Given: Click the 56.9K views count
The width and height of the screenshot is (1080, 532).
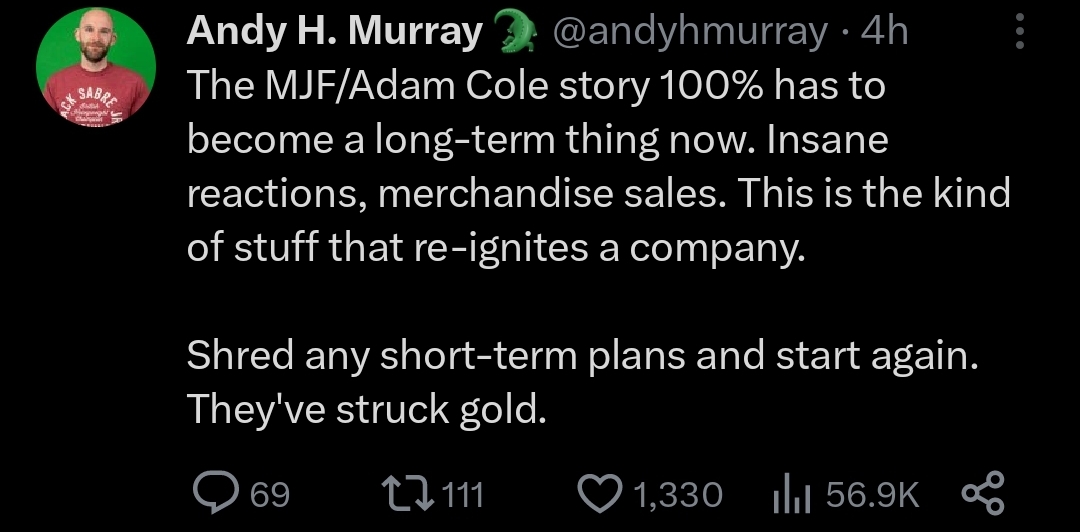Looking at the screenshot, I should [x=869, y=494].
